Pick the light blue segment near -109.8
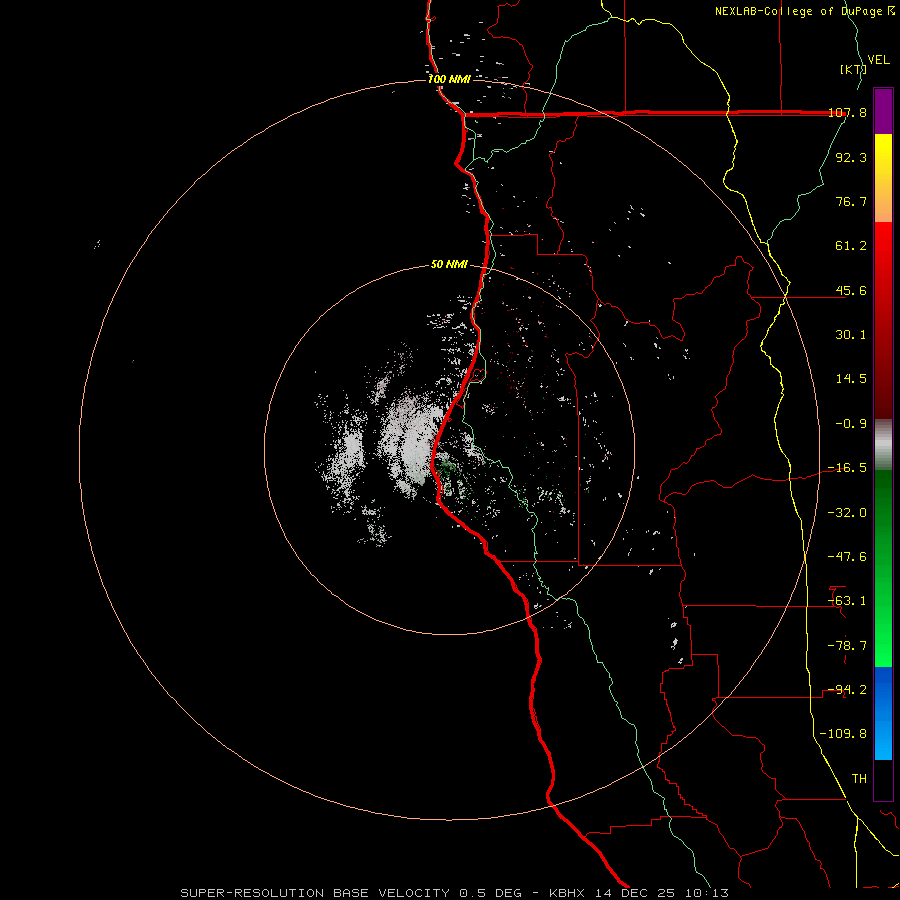900x900 pixels. pos(883,738)
